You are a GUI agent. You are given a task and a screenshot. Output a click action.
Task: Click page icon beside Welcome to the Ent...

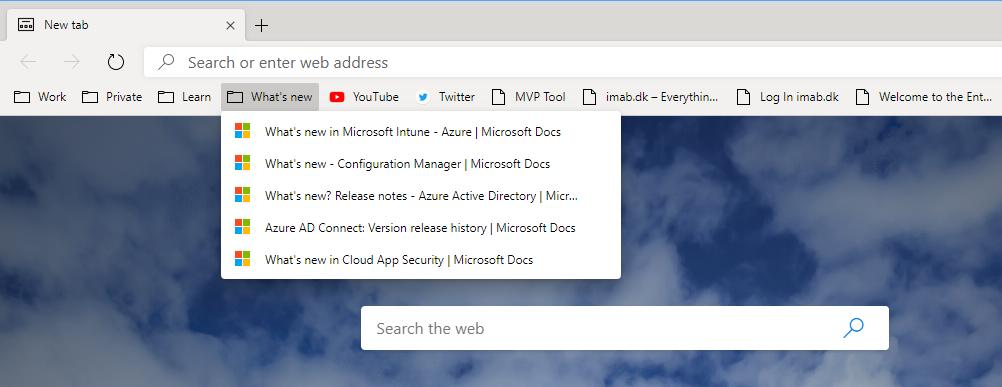(863, 97)
